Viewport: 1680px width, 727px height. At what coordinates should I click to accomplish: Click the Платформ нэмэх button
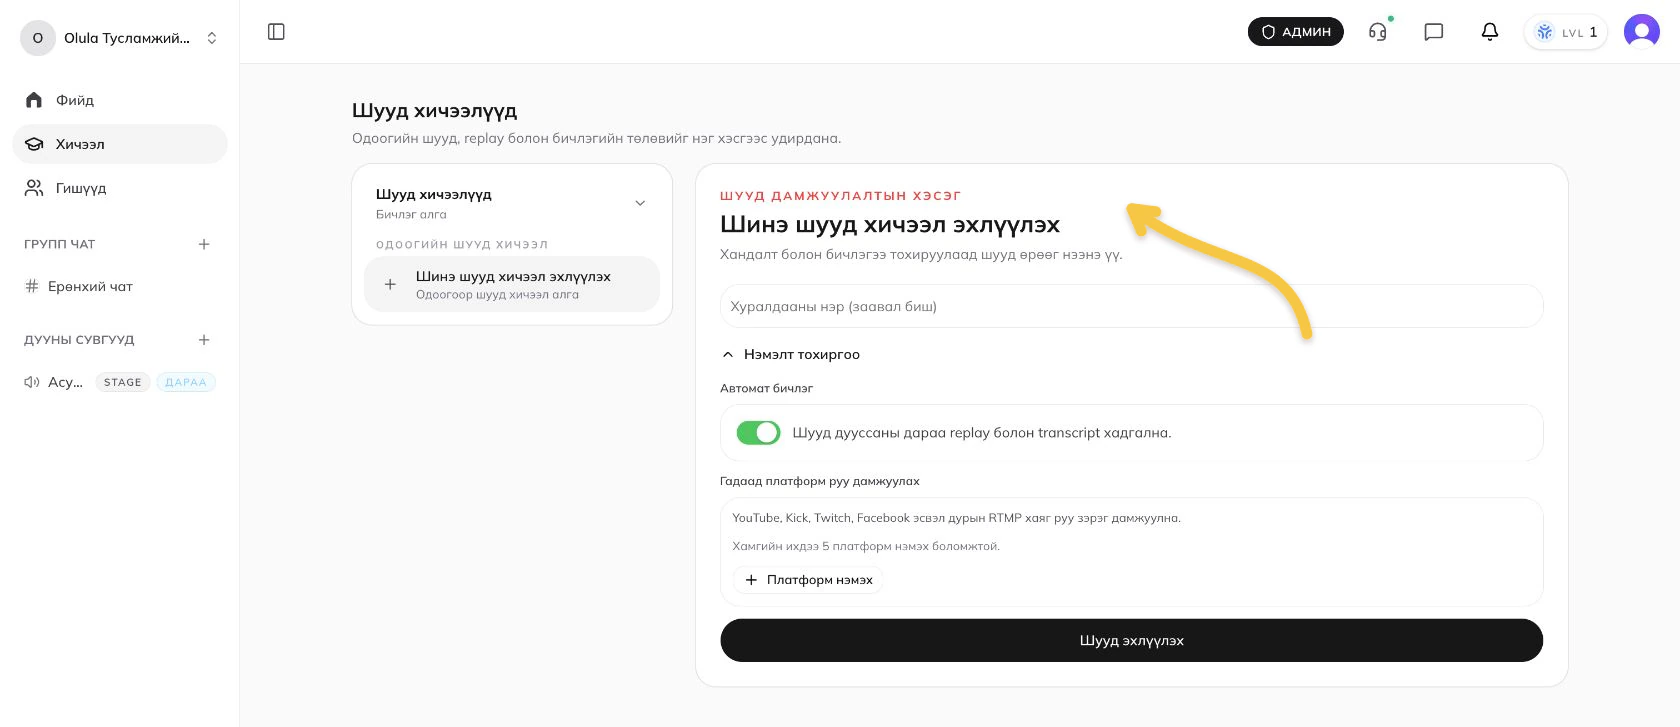(x=809, y=580)
